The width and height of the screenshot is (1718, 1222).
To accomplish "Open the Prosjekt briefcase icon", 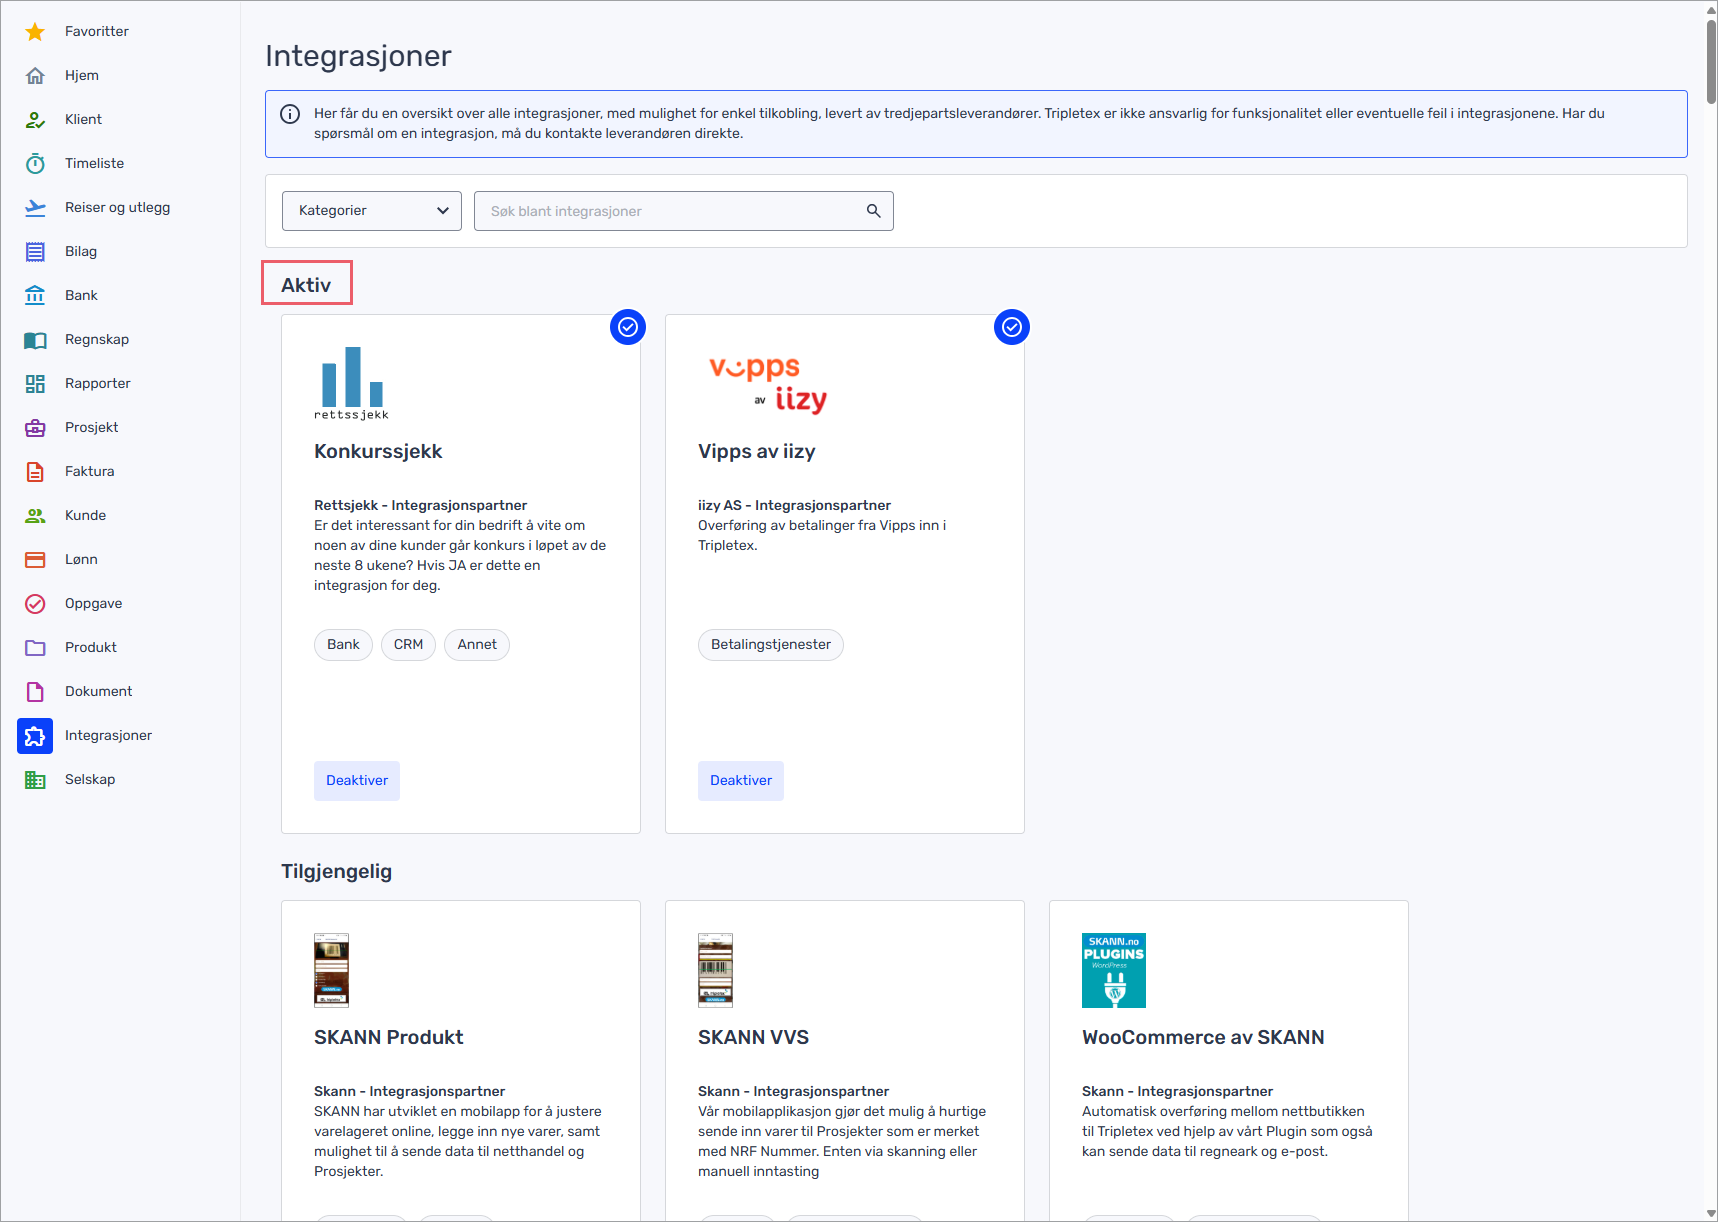I will coord(35,428).
